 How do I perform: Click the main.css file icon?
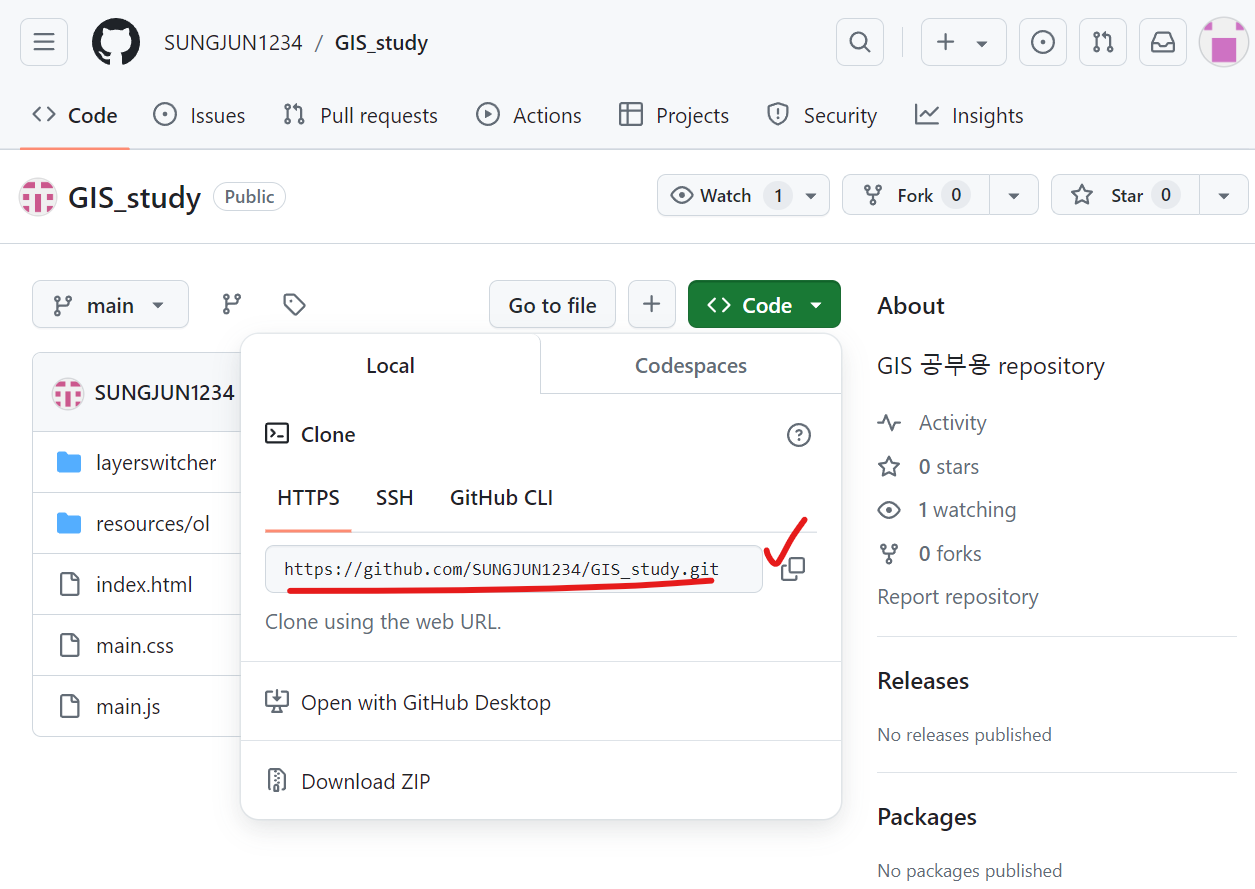(x=69, y=645)
